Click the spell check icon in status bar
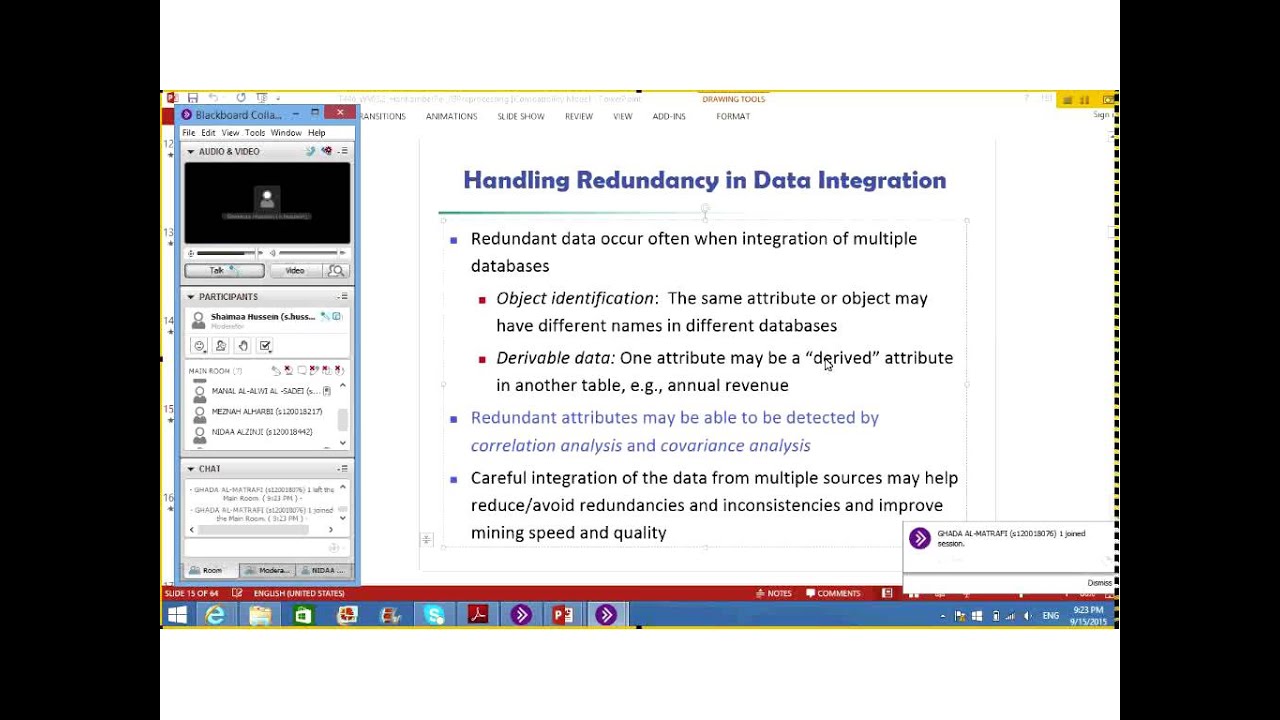Image resolution: width=1280 pixels, height=720 pixels. pos(237,593)
